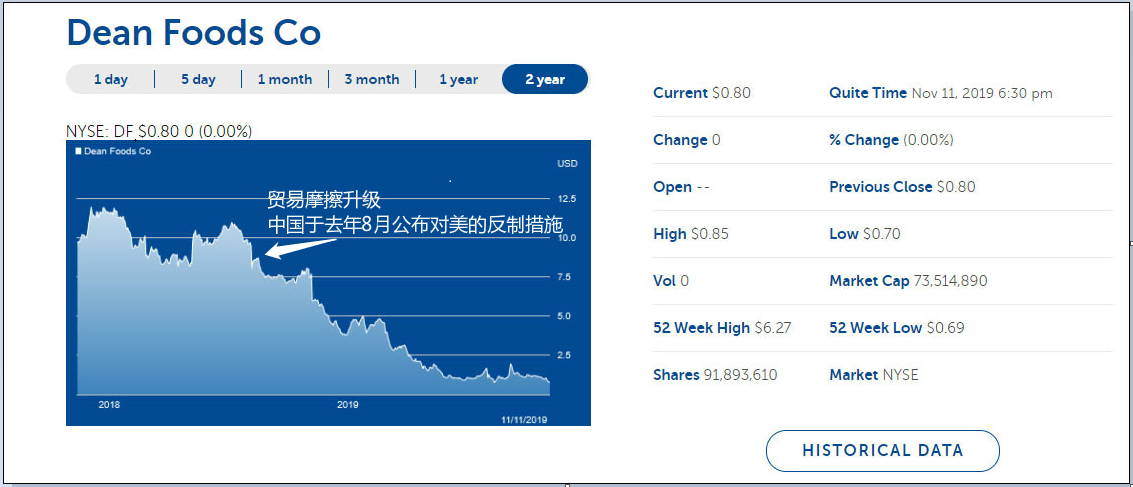Image resolution: width=1133 pixels, height=487 pixels.
Task: Click the 12.5 y-axis label on chart
Action: [x=567, y=199]
